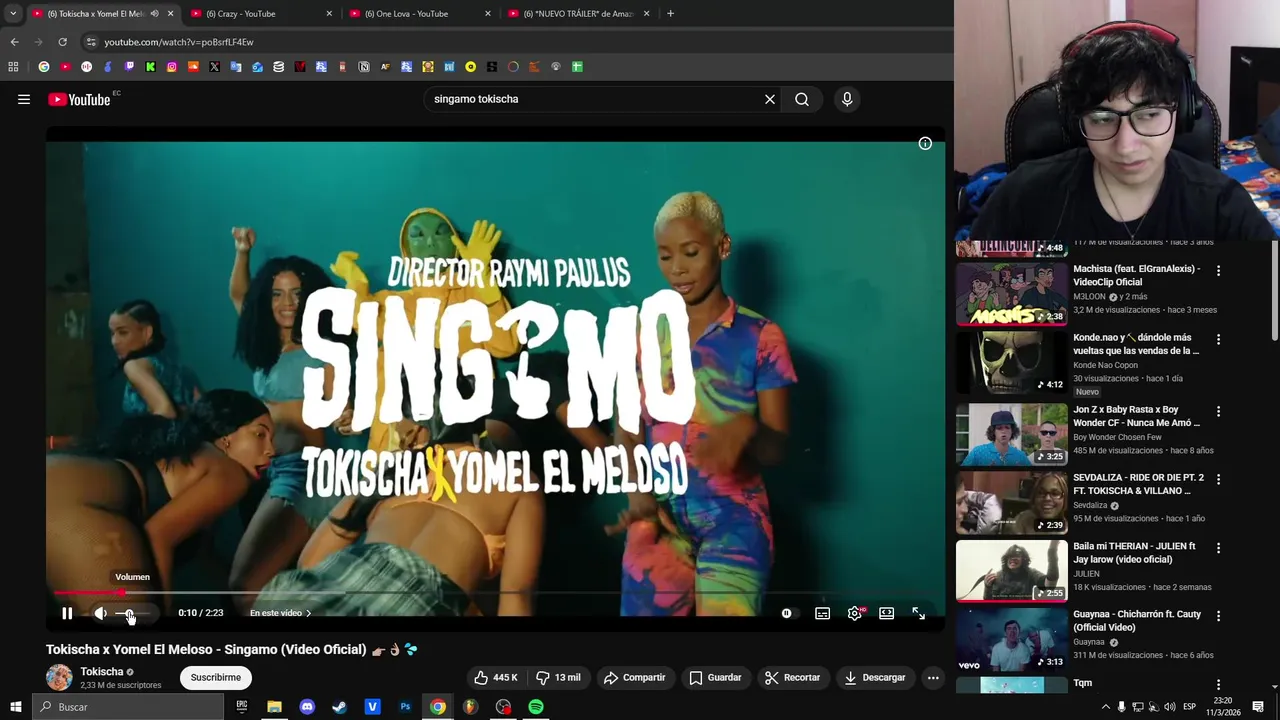Mute the video using the speaker icon
1280x720 pixels.
[100, 613]
